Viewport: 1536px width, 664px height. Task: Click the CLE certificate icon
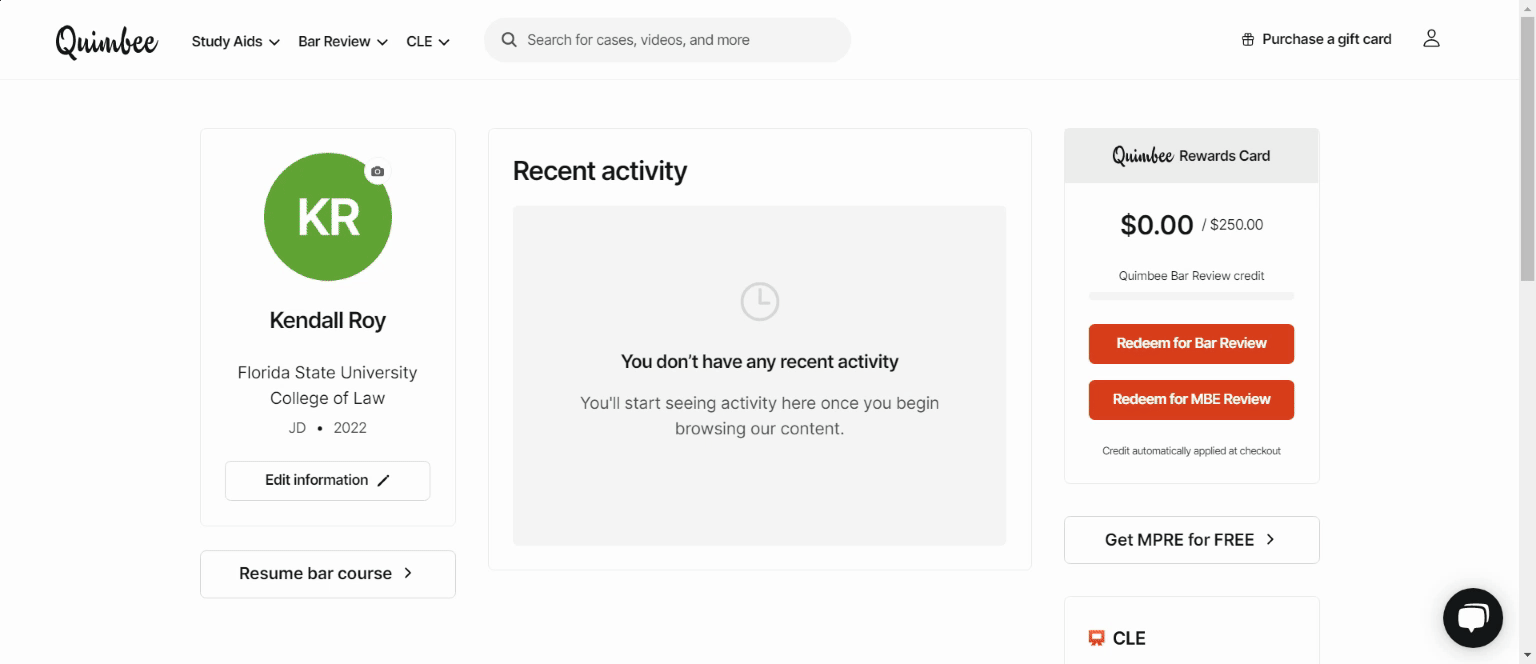(1096, 638)
